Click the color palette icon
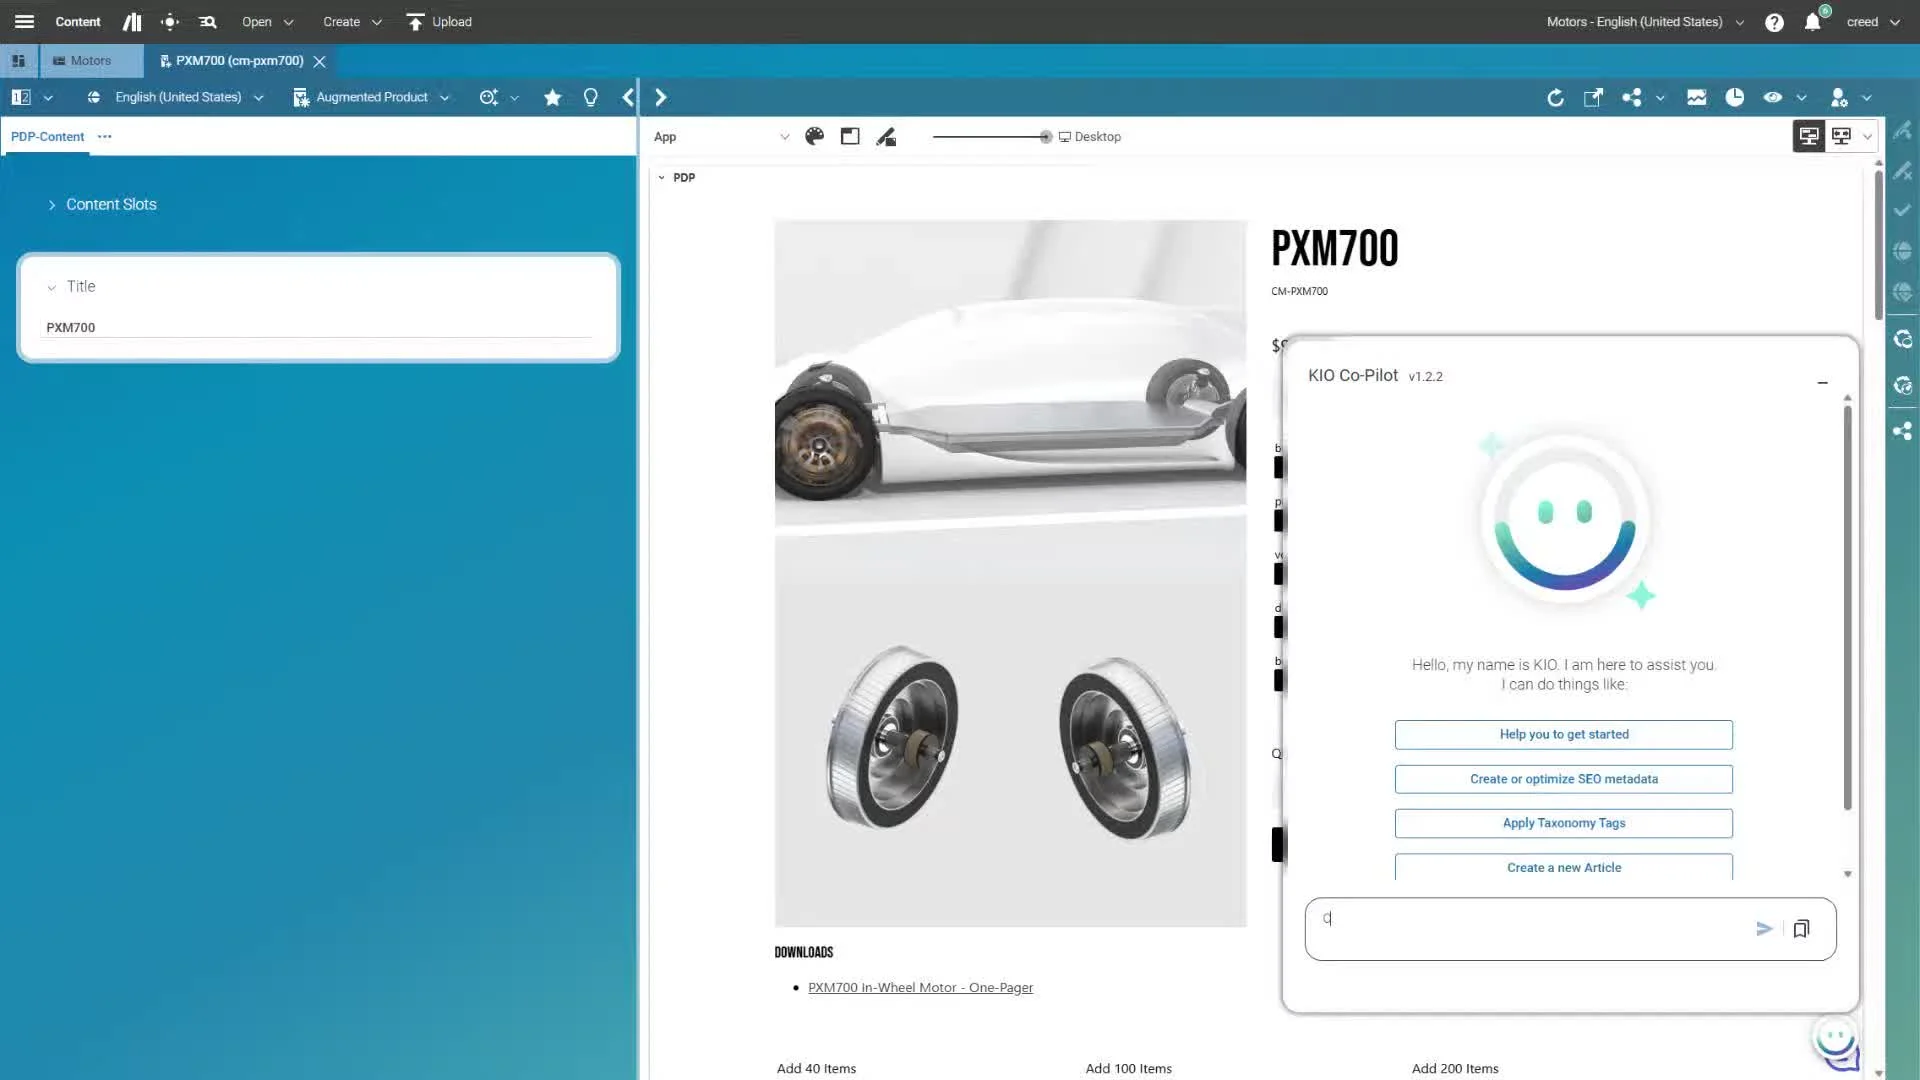 pyautogui.click(x=815, y=137)
